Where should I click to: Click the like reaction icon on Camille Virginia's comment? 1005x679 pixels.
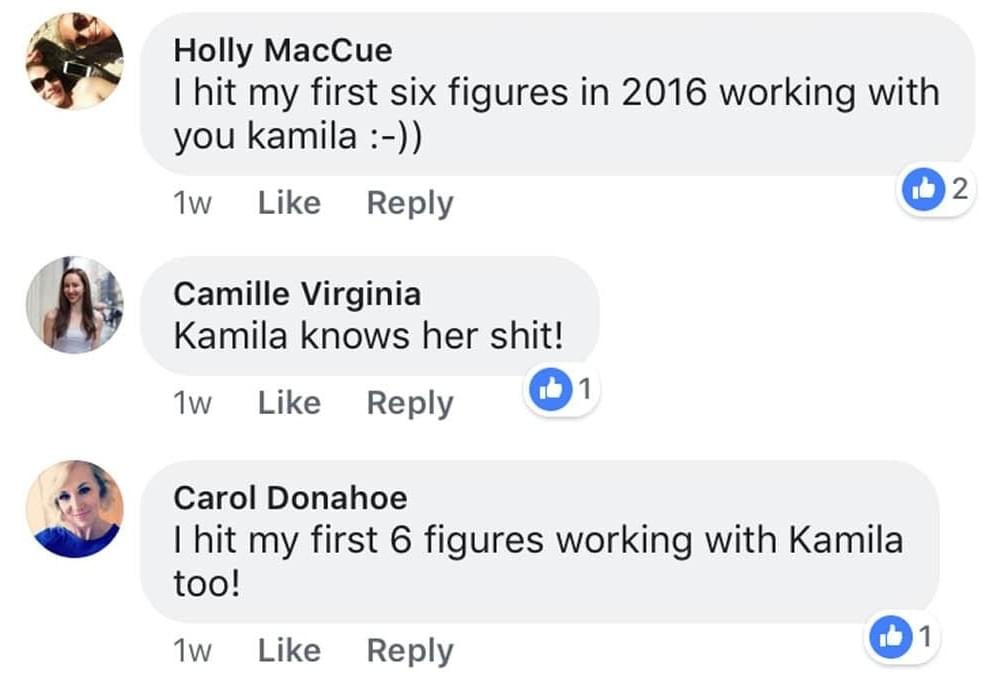click(x=551, y=389)
